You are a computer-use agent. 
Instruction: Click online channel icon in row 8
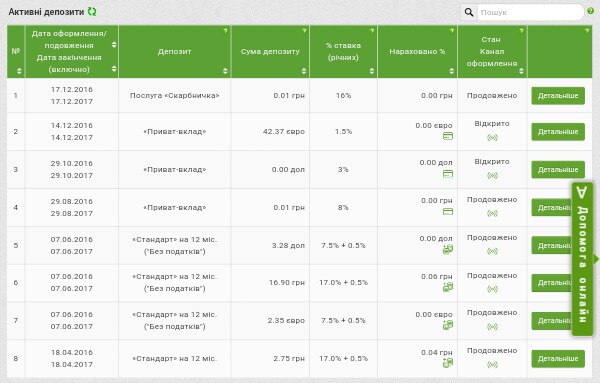492,364
